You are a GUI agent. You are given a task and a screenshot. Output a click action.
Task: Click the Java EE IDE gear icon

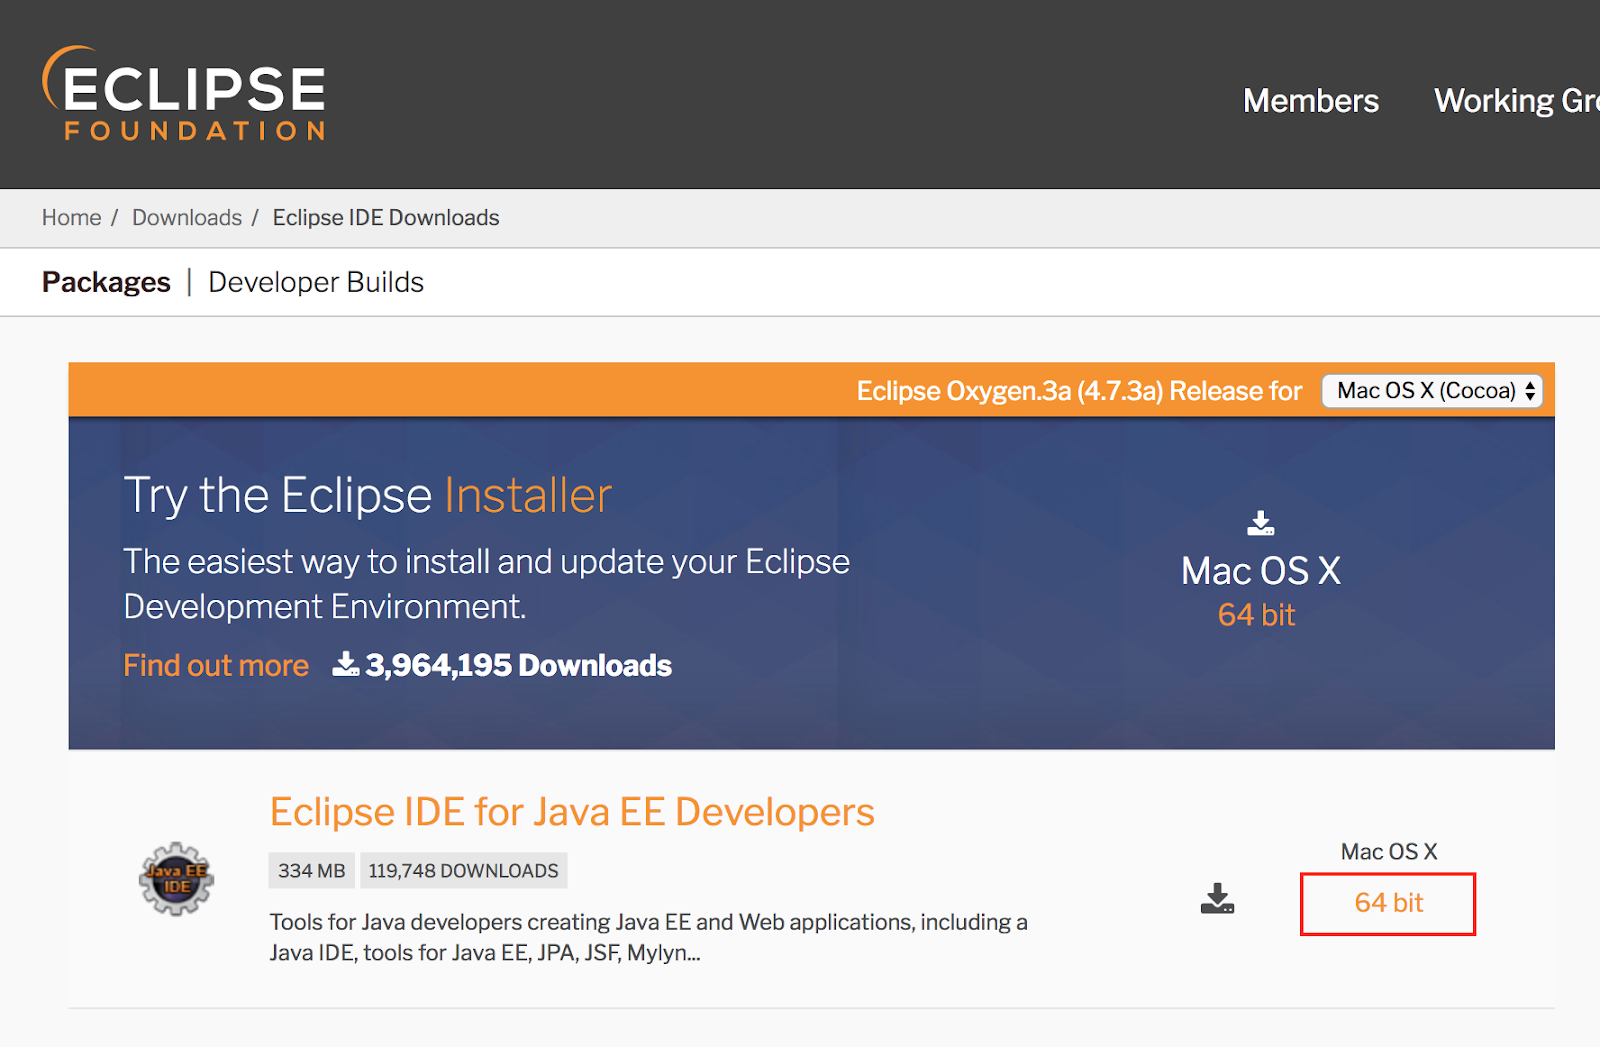176,879
